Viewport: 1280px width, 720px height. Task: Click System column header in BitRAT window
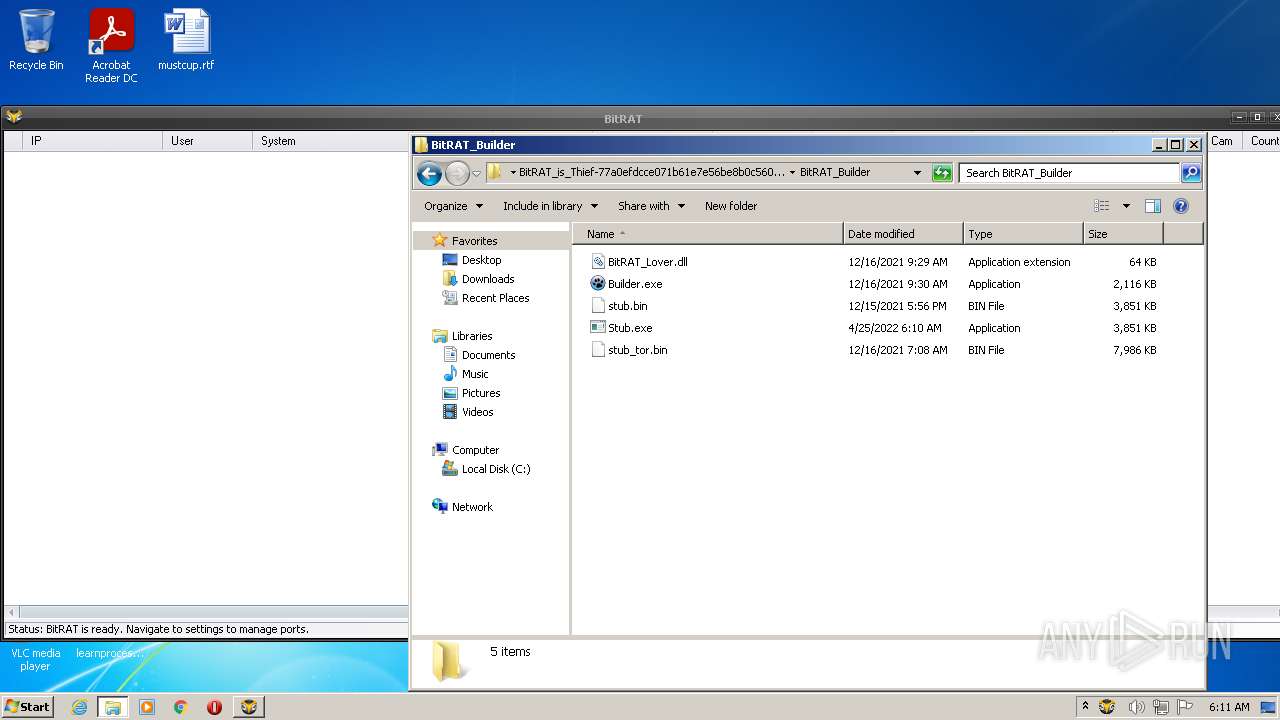point(330,141)
